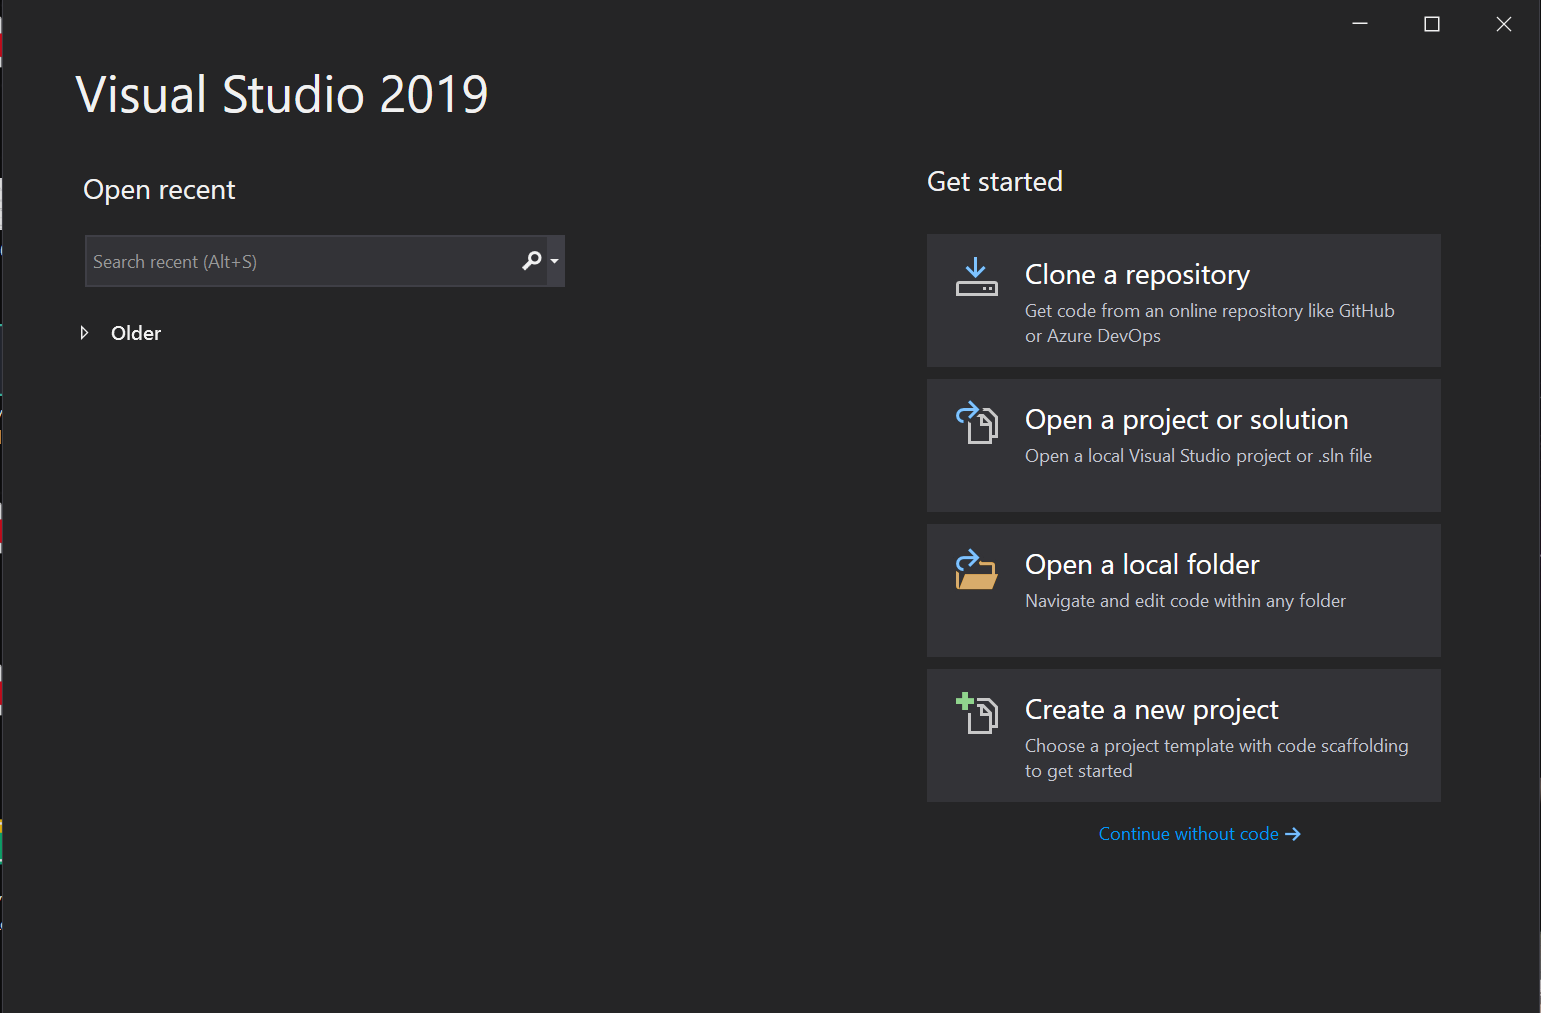Click the Visual Studio 2019 title heading
This screenshot has height=1013, width=1541.
[x=282, y=94]
